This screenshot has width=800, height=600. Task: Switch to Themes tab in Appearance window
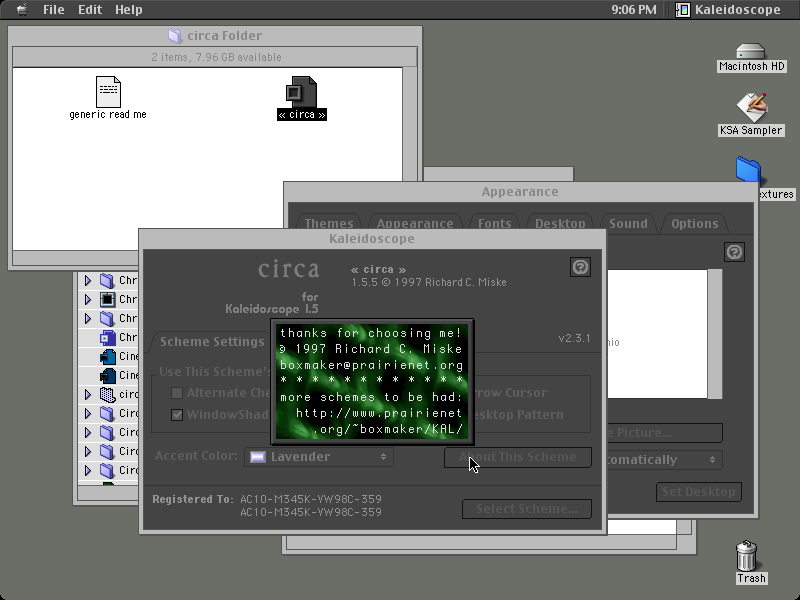tap(329, 223)
